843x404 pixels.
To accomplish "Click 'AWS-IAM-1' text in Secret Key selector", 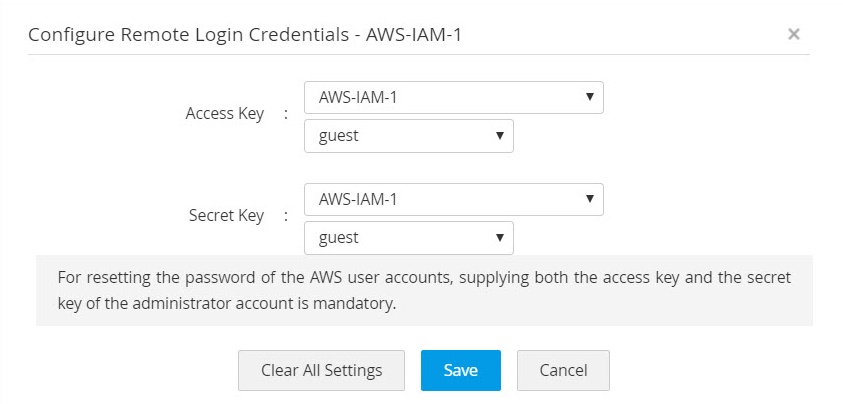I will click(x=358, y=200).
